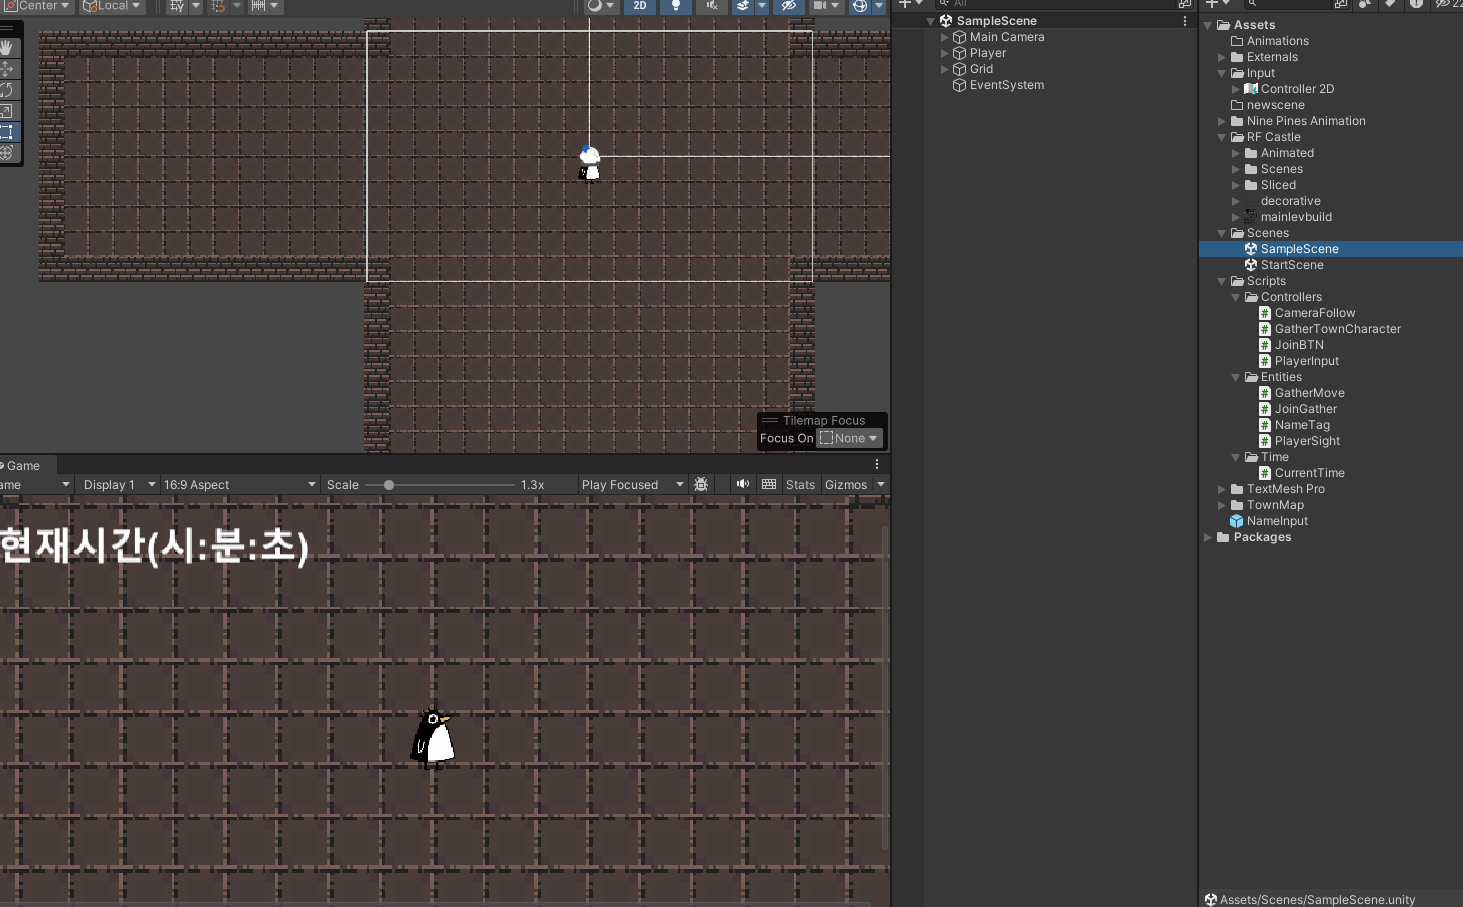Toggle scene lighting bulb button

pos(676,6)
